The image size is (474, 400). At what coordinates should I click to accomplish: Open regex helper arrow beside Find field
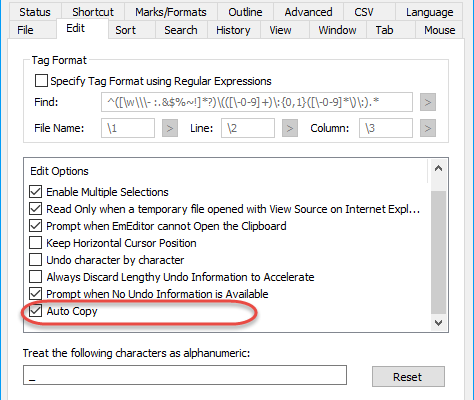[x=428, y=102]
